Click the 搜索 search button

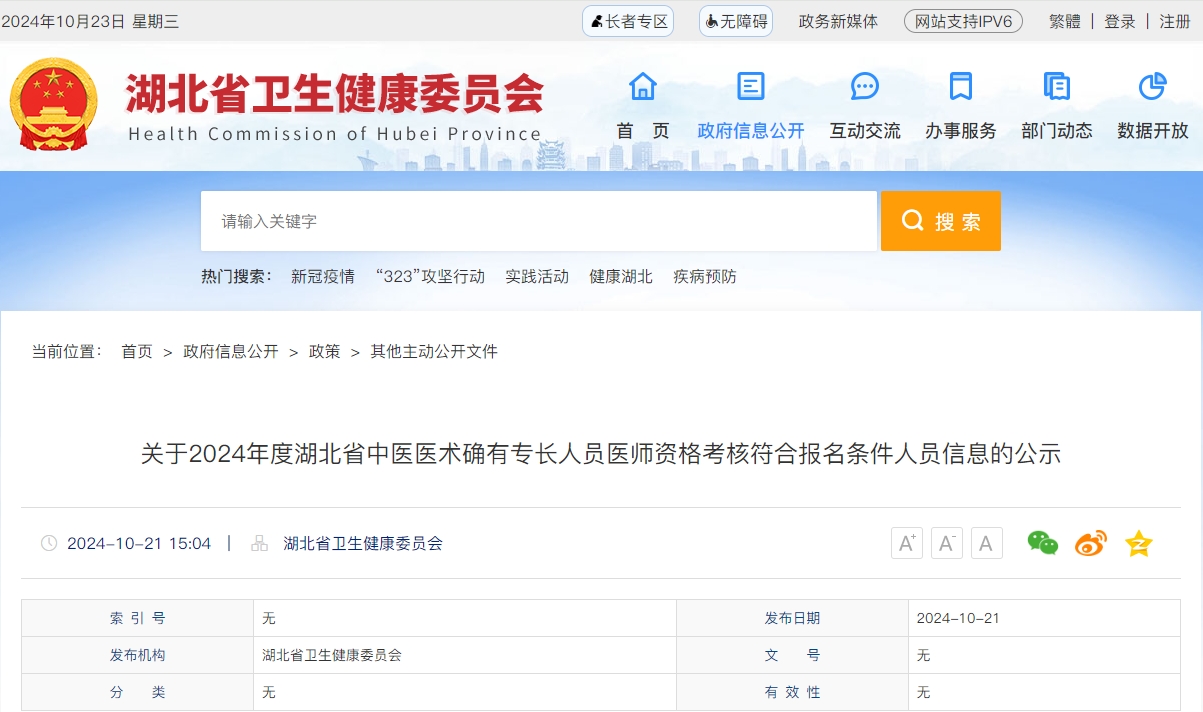pyautogui.click(x=941, y=221)
